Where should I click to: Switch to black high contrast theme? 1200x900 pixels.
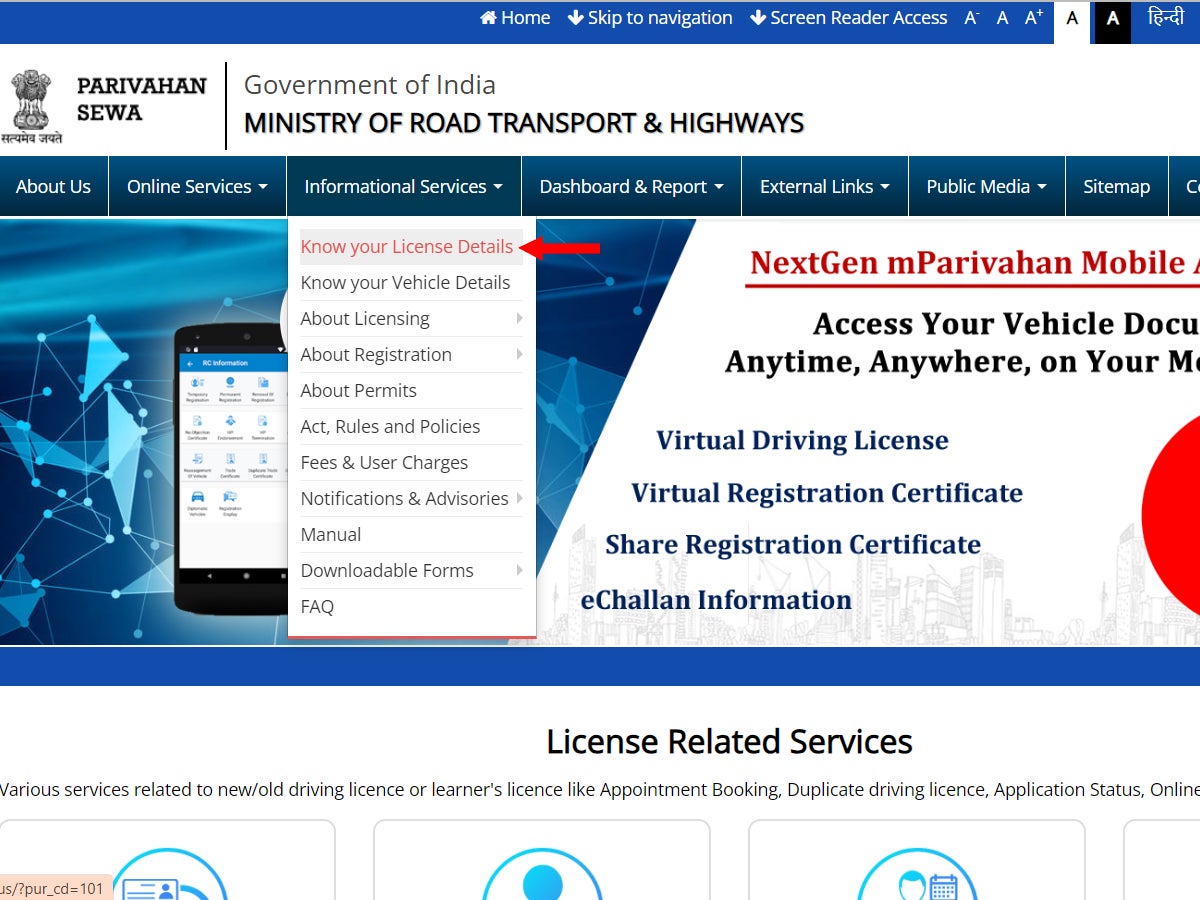click(x=1112, y=19)
